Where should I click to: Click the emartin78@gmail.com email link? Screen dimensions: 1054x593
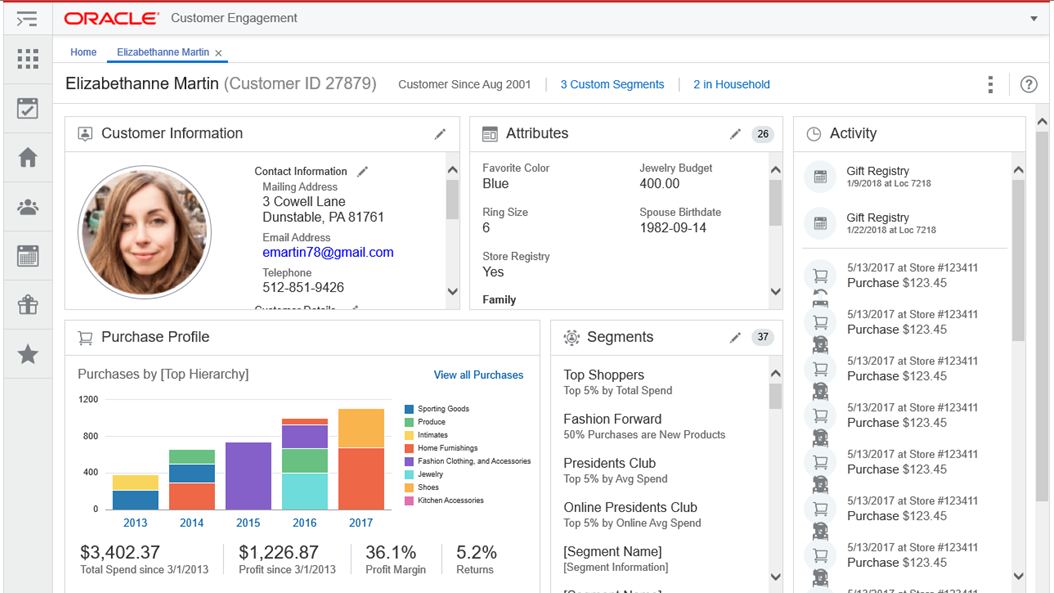pos(328,253)
